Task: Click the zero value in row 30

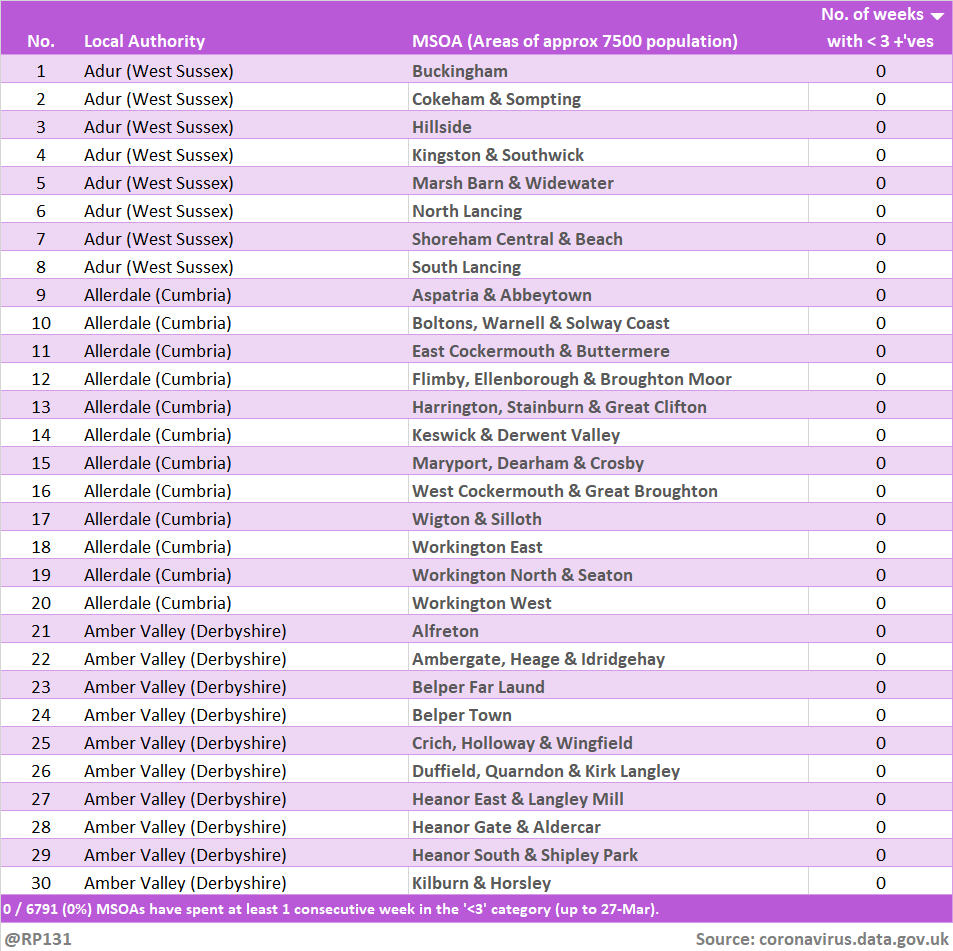Action: [x=881, y=883]
